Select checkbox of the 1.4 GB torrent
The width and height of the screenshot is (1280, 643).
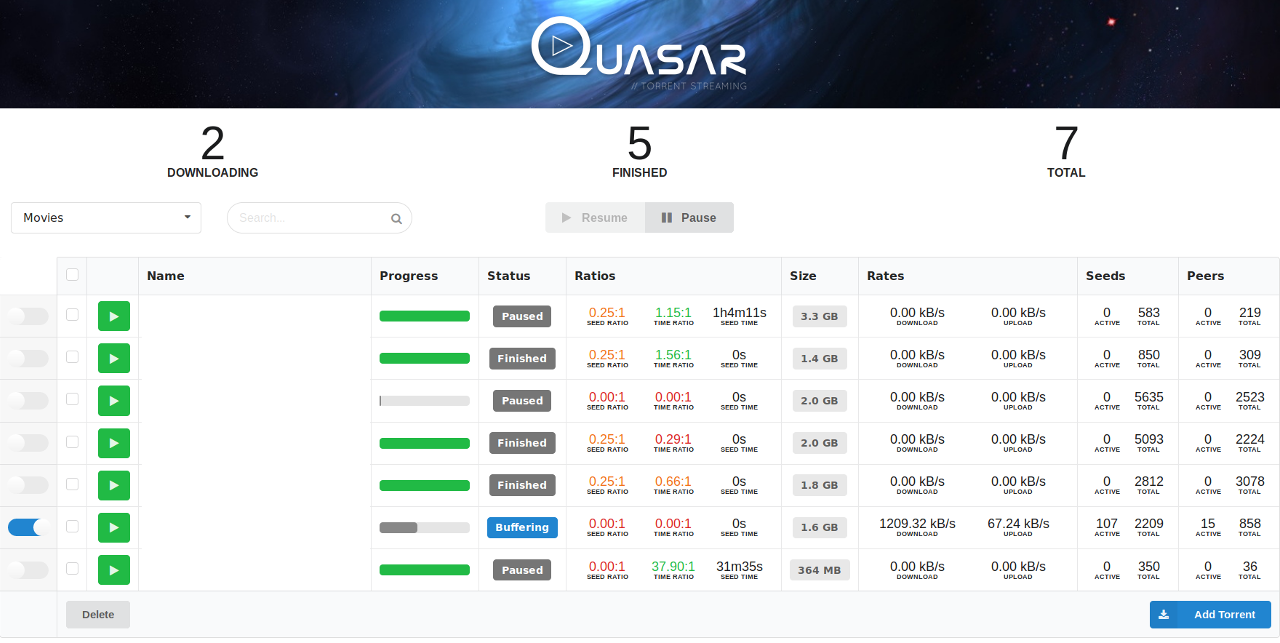(72, 357)
